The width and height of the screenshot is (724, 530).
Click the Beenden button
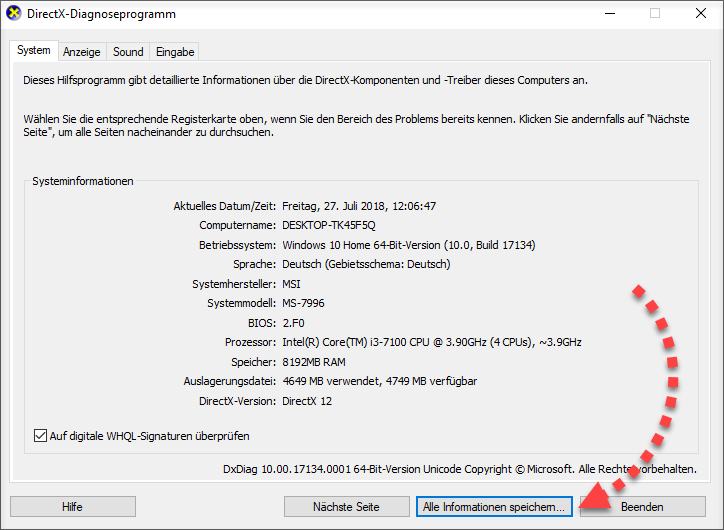642,506
